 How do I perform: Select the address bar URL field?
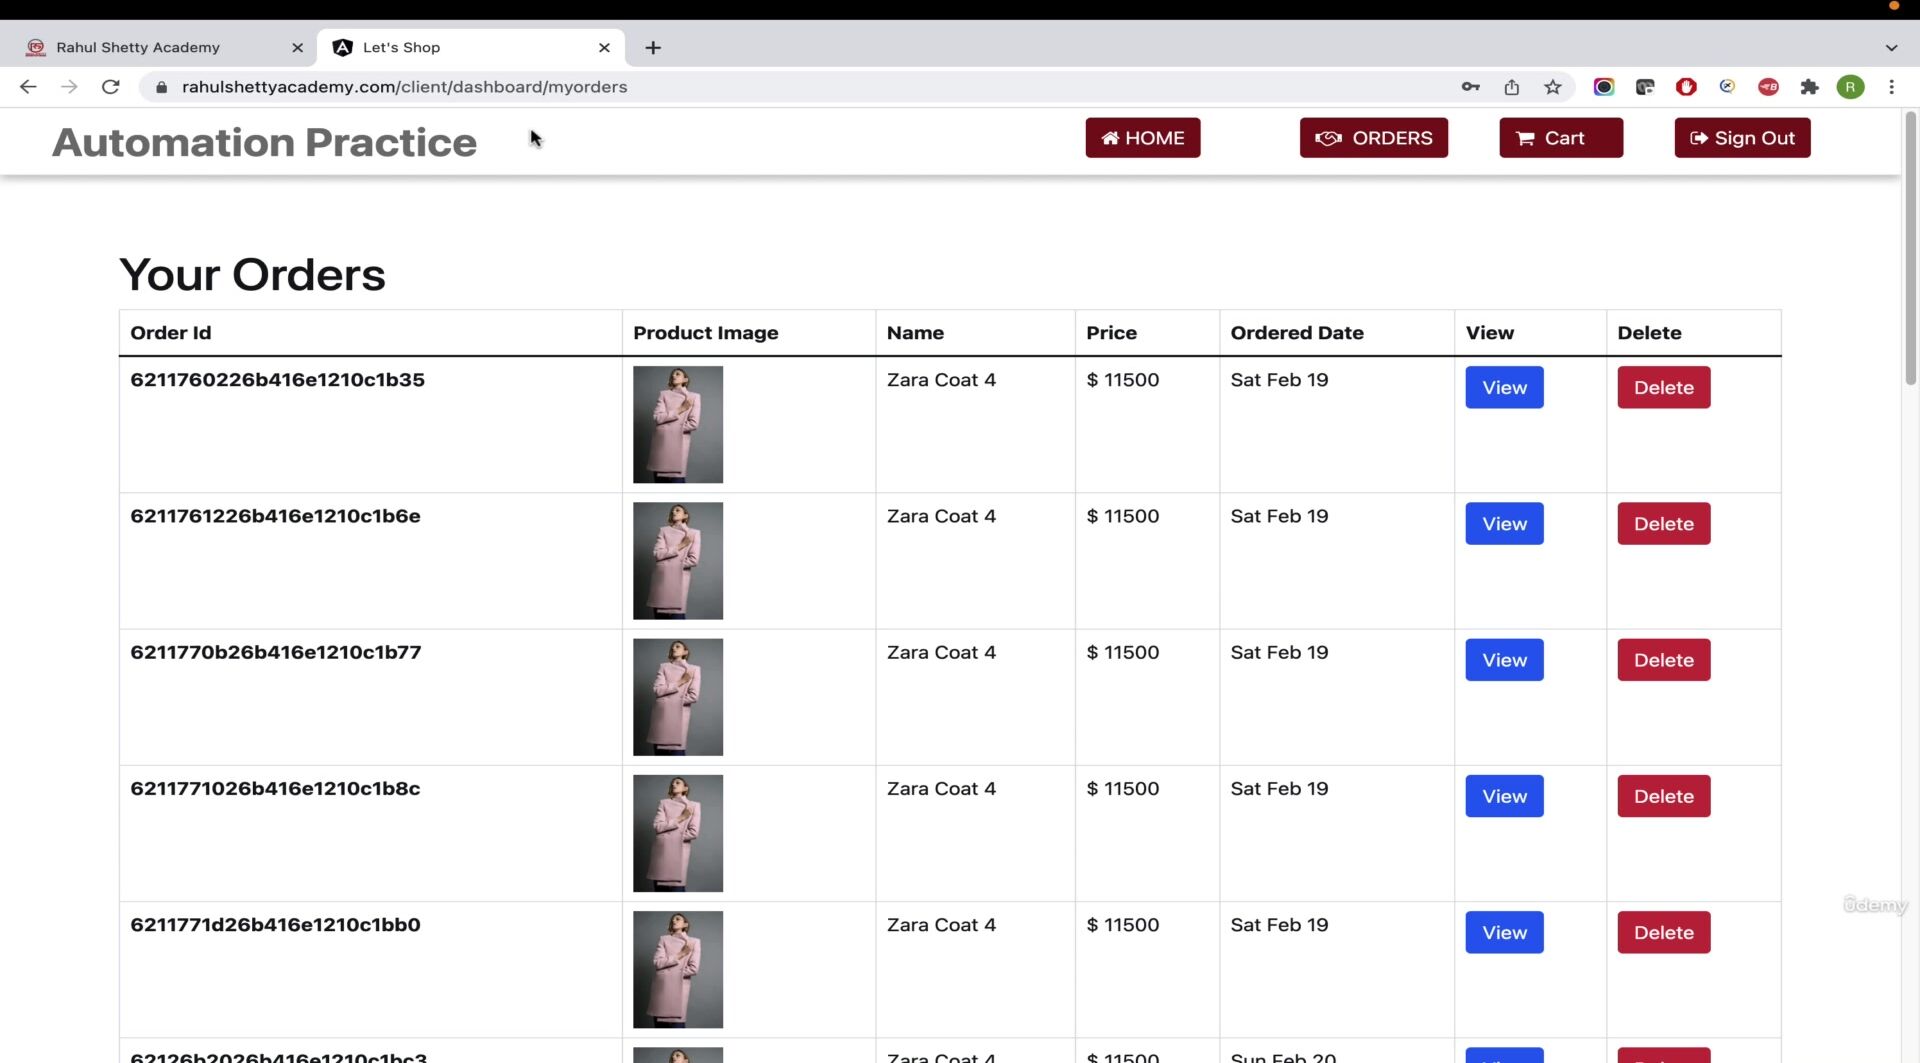[x=800, y=87]
